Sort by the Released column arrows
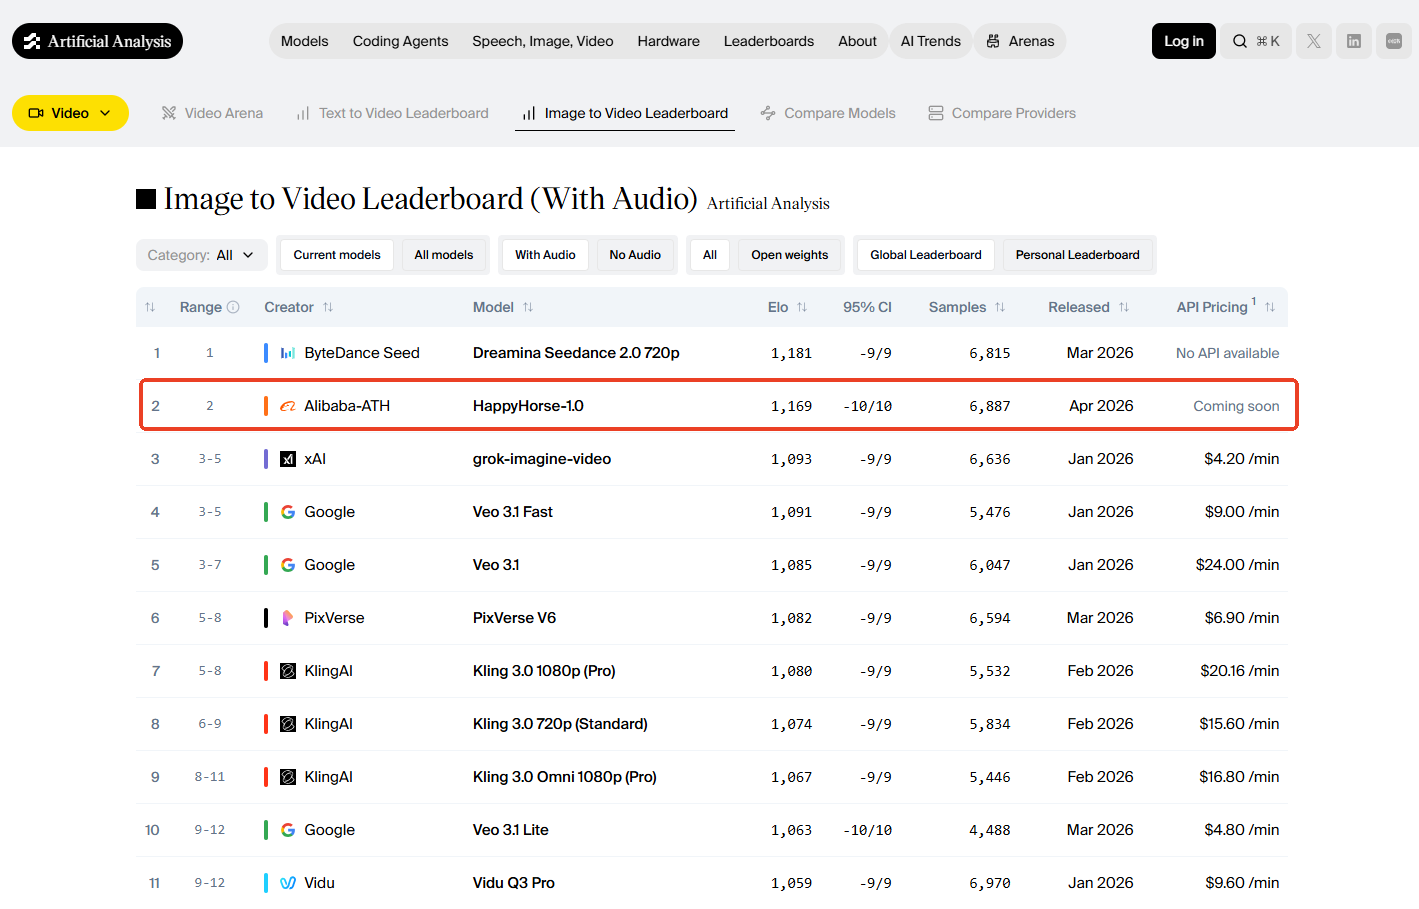Screen dimensions: 1419x909 (x=1124, y=307)
